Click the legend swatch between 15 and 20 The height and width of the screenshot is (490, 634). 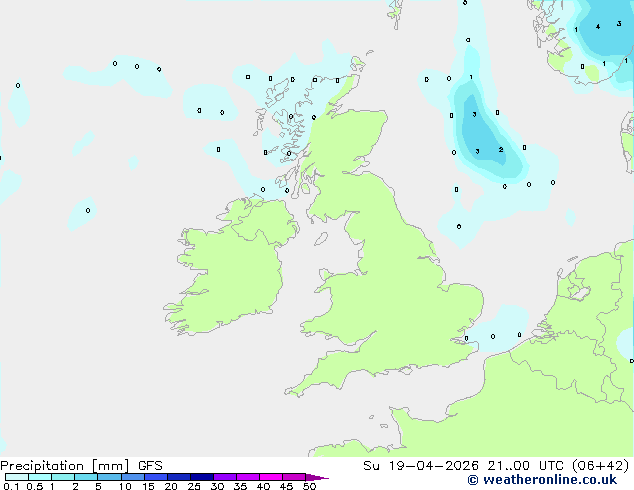pyautogui.click(x=156, y=477)
